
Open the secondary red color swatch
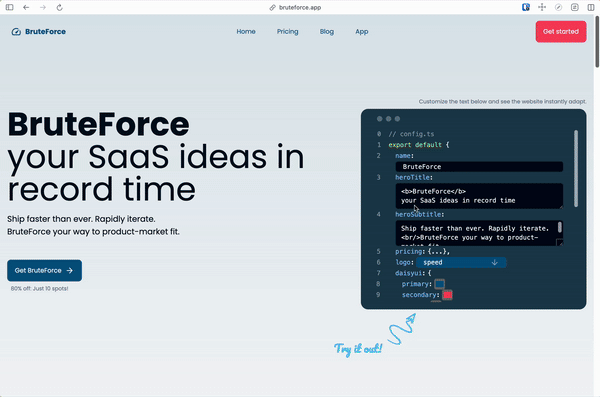coord(447,295)
